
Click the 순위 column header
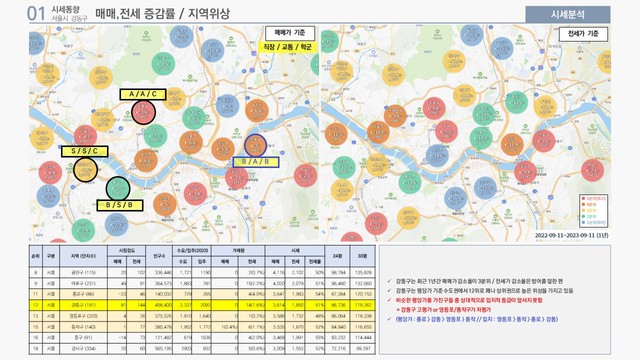[35, 256]
